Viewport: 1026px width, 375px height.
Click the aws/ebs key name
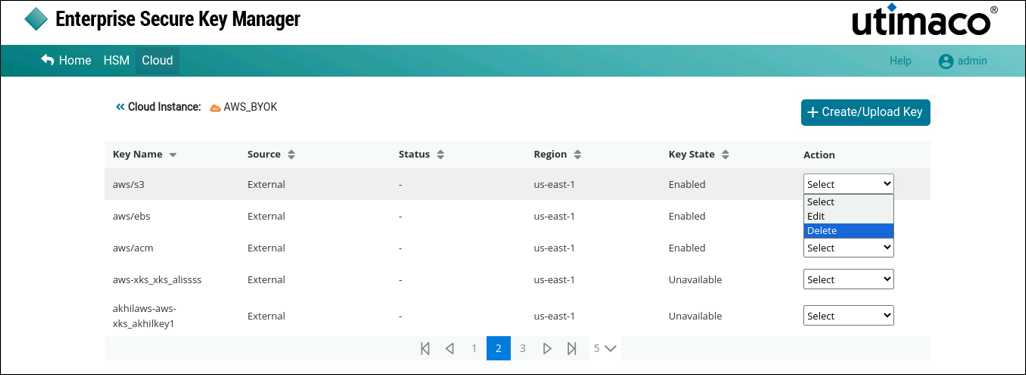point(132,216)
